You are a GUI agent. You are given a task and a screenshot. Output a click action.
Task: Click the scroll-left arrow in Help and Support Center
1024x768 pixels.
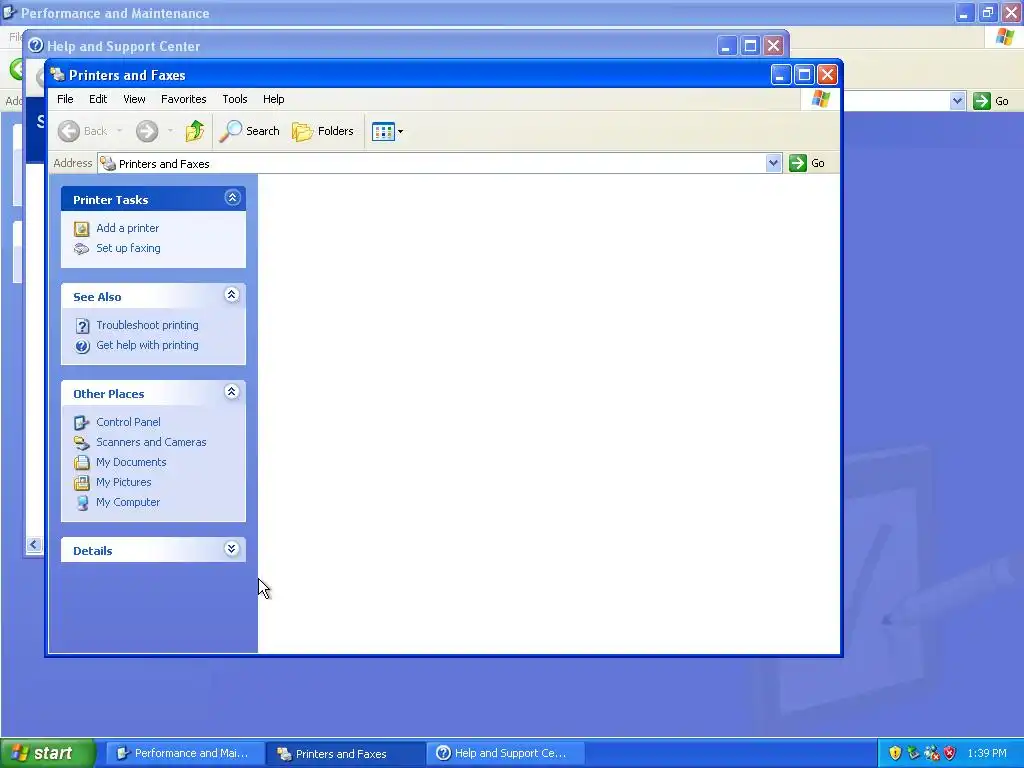point(34,545)
